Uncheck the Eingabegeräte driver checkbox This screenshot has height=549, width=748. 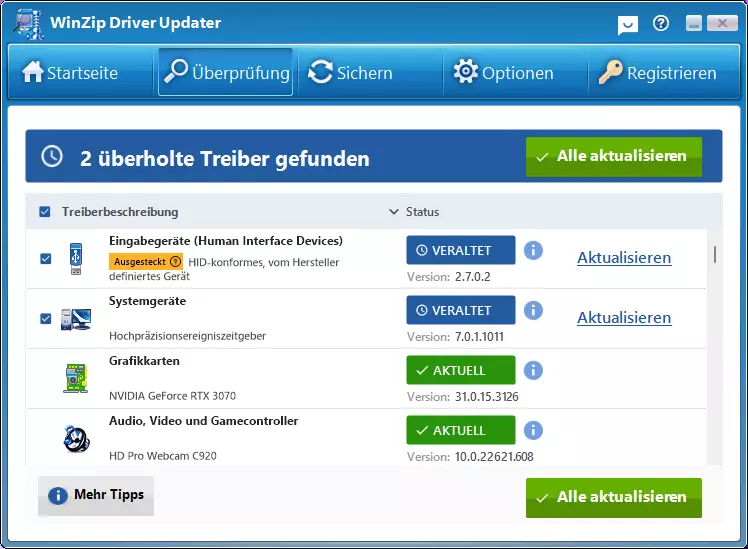pos(46,259)
